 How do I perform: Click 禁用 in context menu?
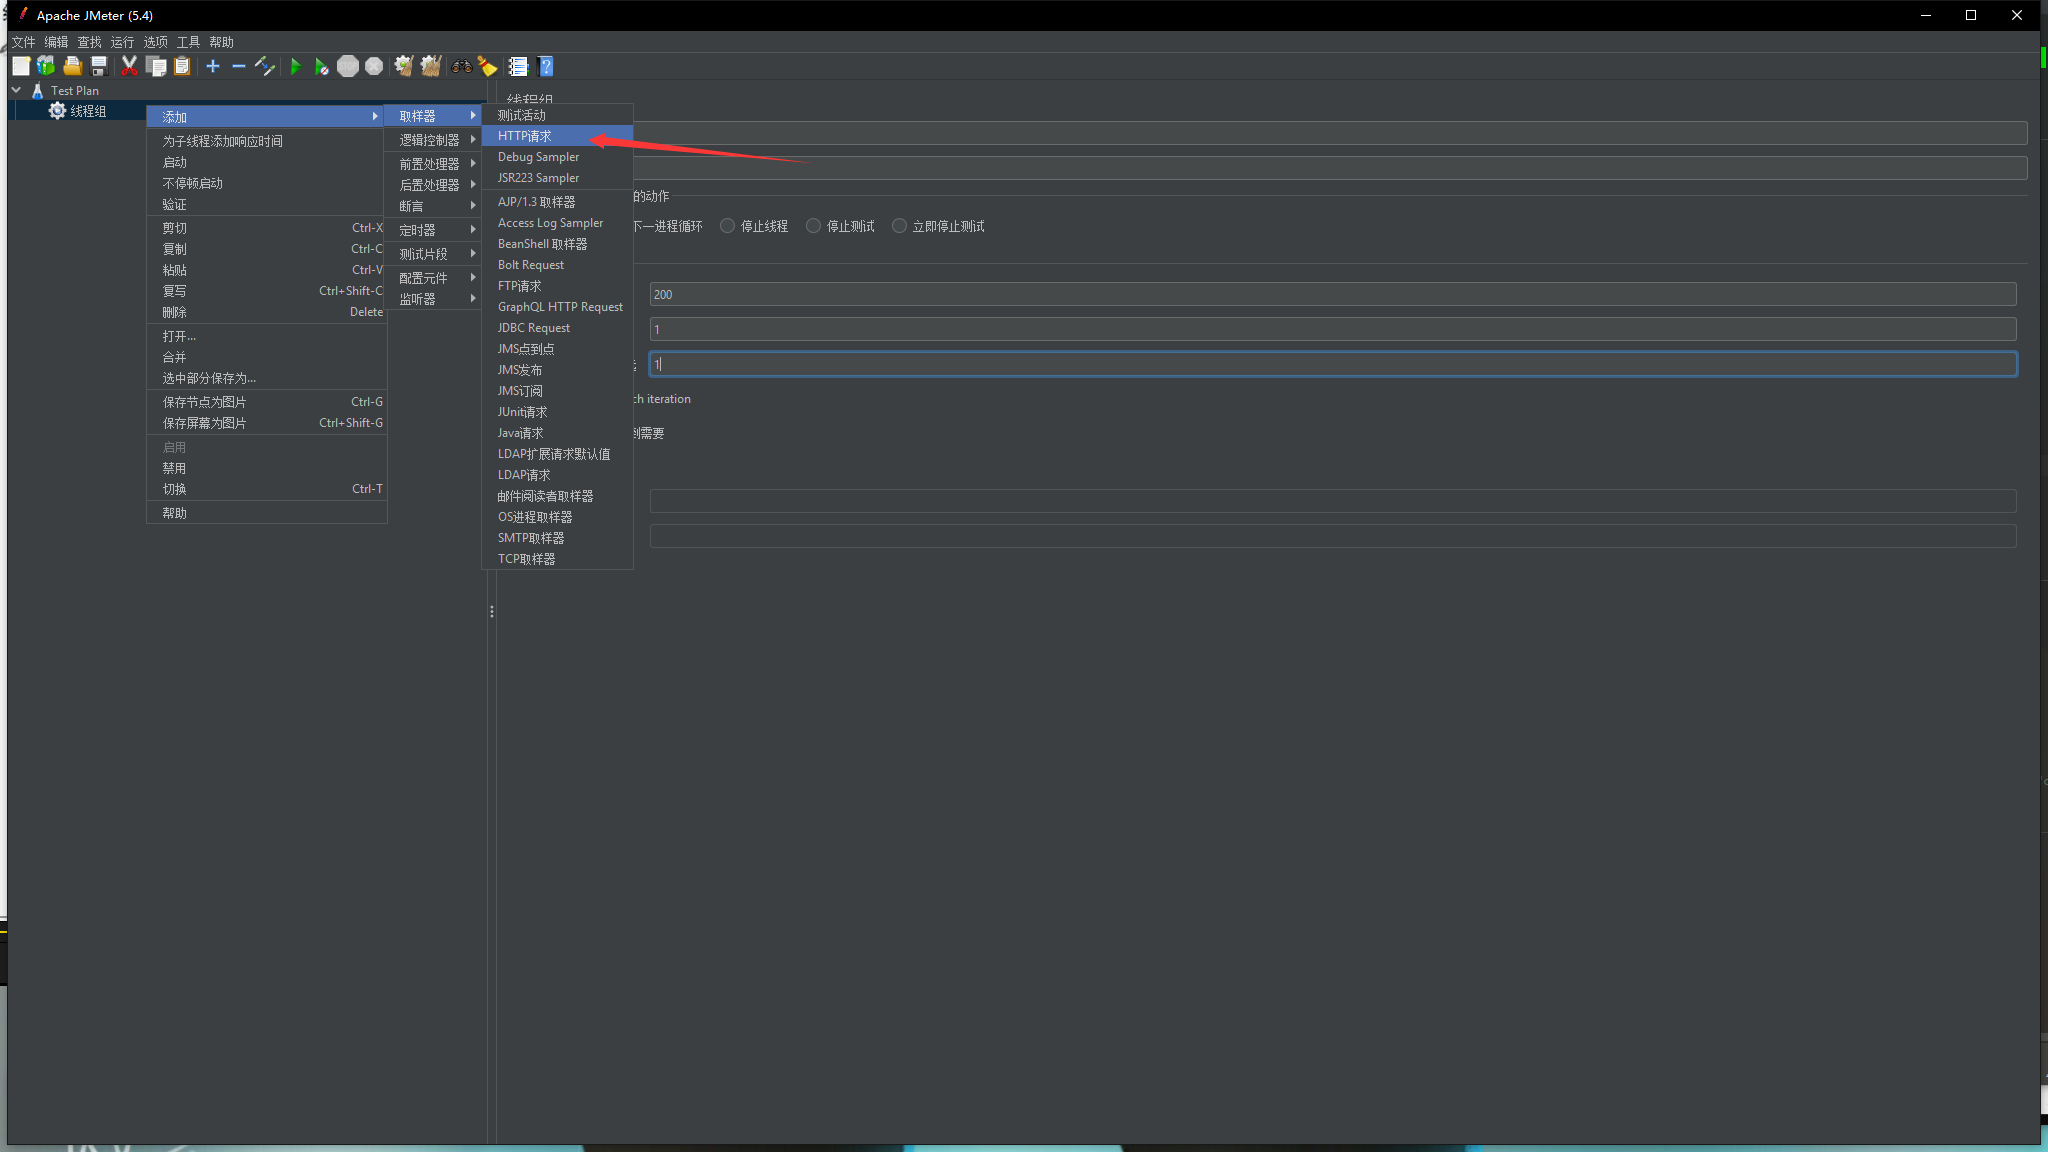pyautogui.click(x=174, y=468)
